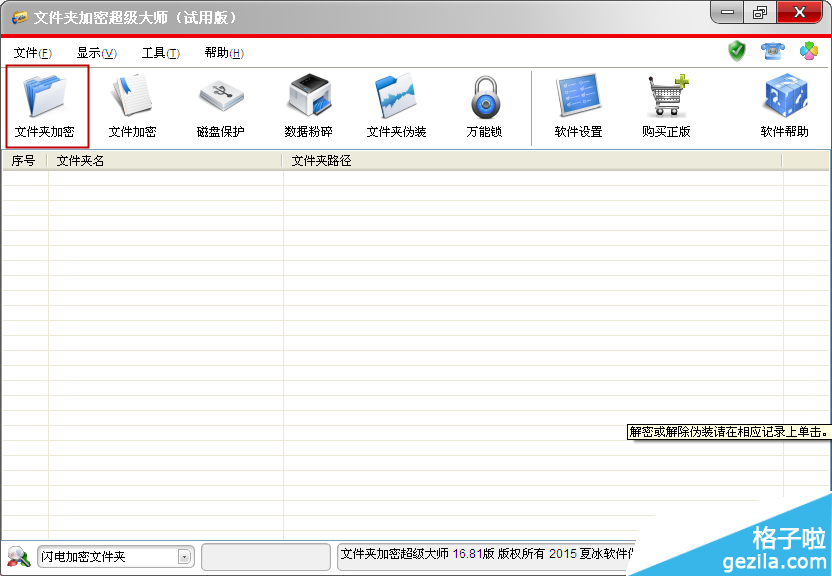Click the 文件夹加密超级大师 16.81版 copyright text
This screenshot has height=576, width=832.
[487, 554]
